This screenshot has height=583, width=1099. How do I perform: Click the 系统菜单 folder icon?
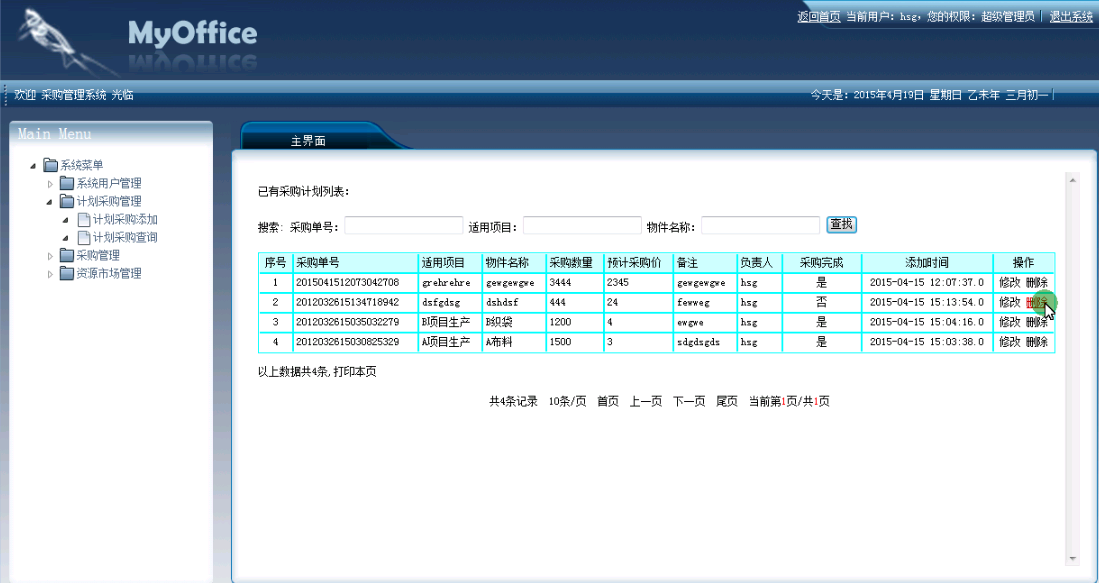coord(50,166)
